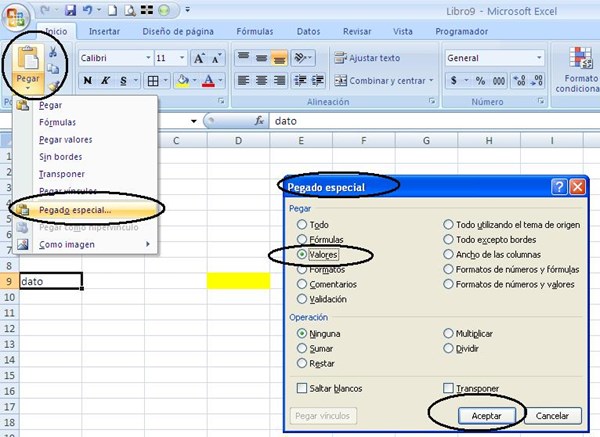Apply the percent style
The width and height of the screenshot is (600, 437).
click(480, 81)
